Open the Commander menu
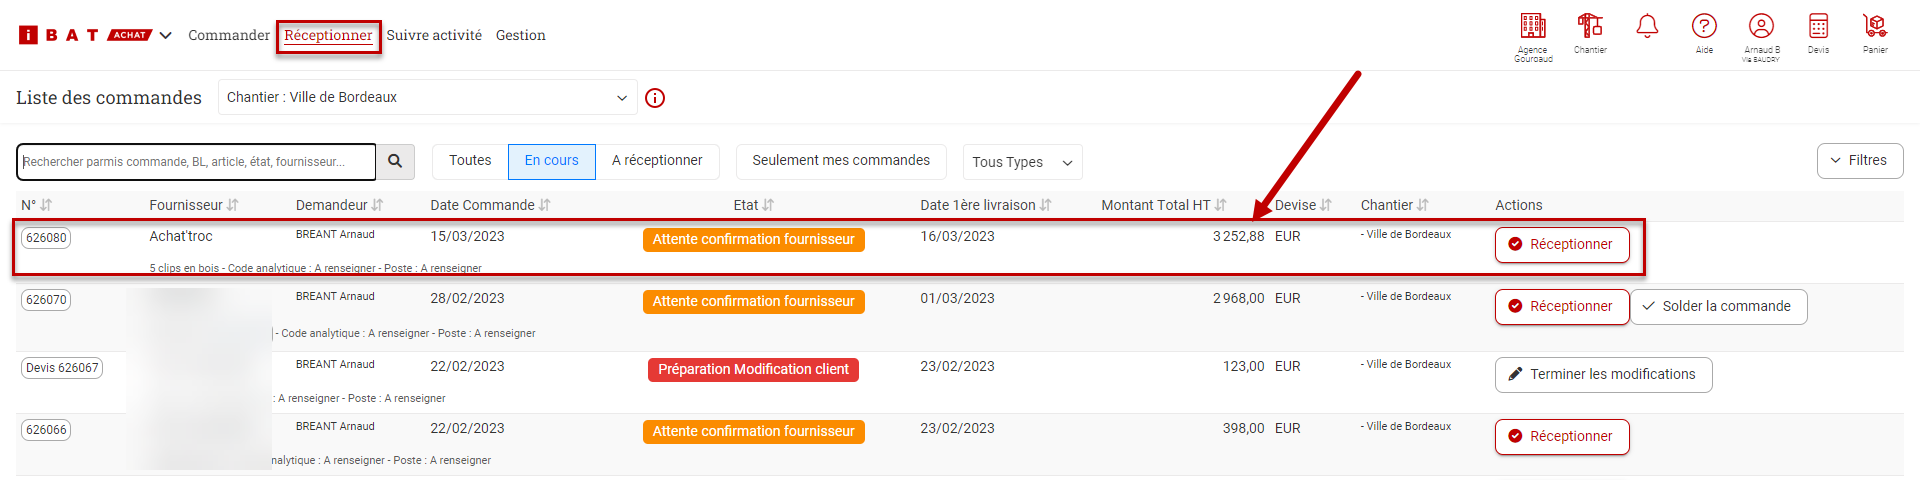The width and height of the screenshot is (1920, 480). [x=229, y=35]
